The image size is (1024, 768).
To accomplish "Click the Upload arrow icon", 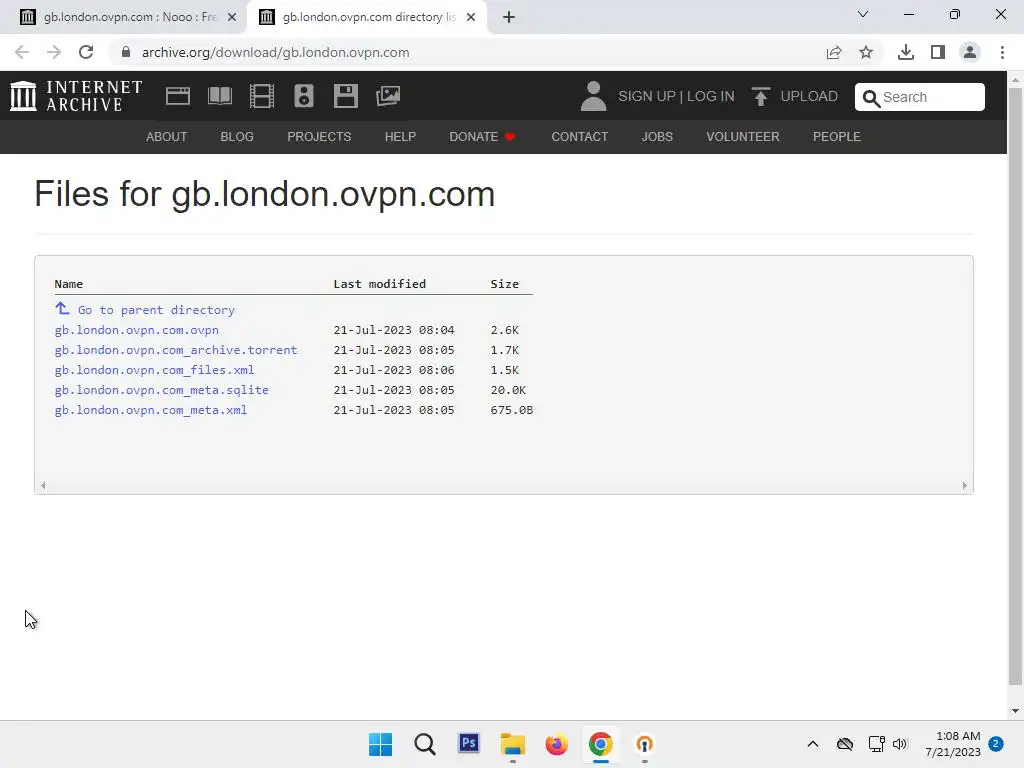I will 760,96.
